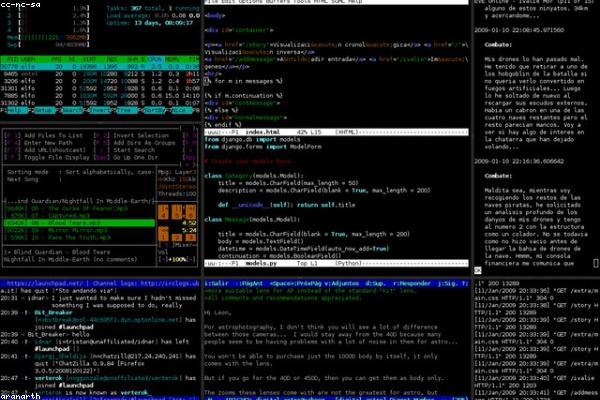Screen dimensions: 600x400
Task: Choose Invert Selection in music player menu
Action: [139, 135]
